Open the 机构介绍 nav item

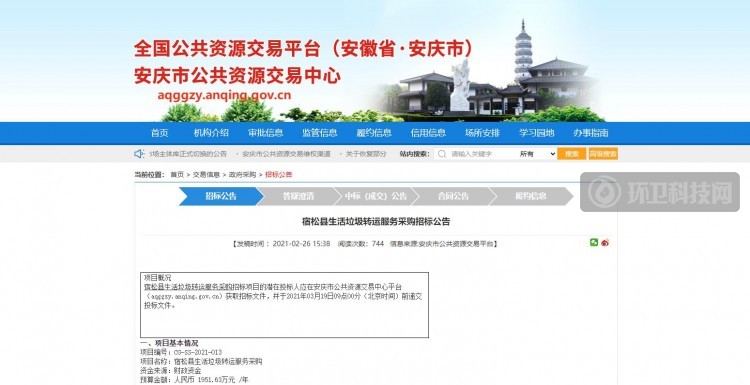tap(211, 133)
